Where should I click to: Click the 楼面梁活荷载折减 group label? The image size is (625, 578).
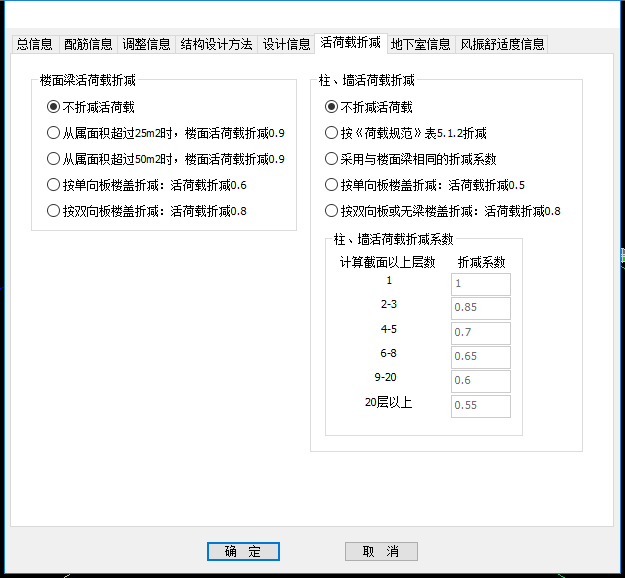point(88,80)
